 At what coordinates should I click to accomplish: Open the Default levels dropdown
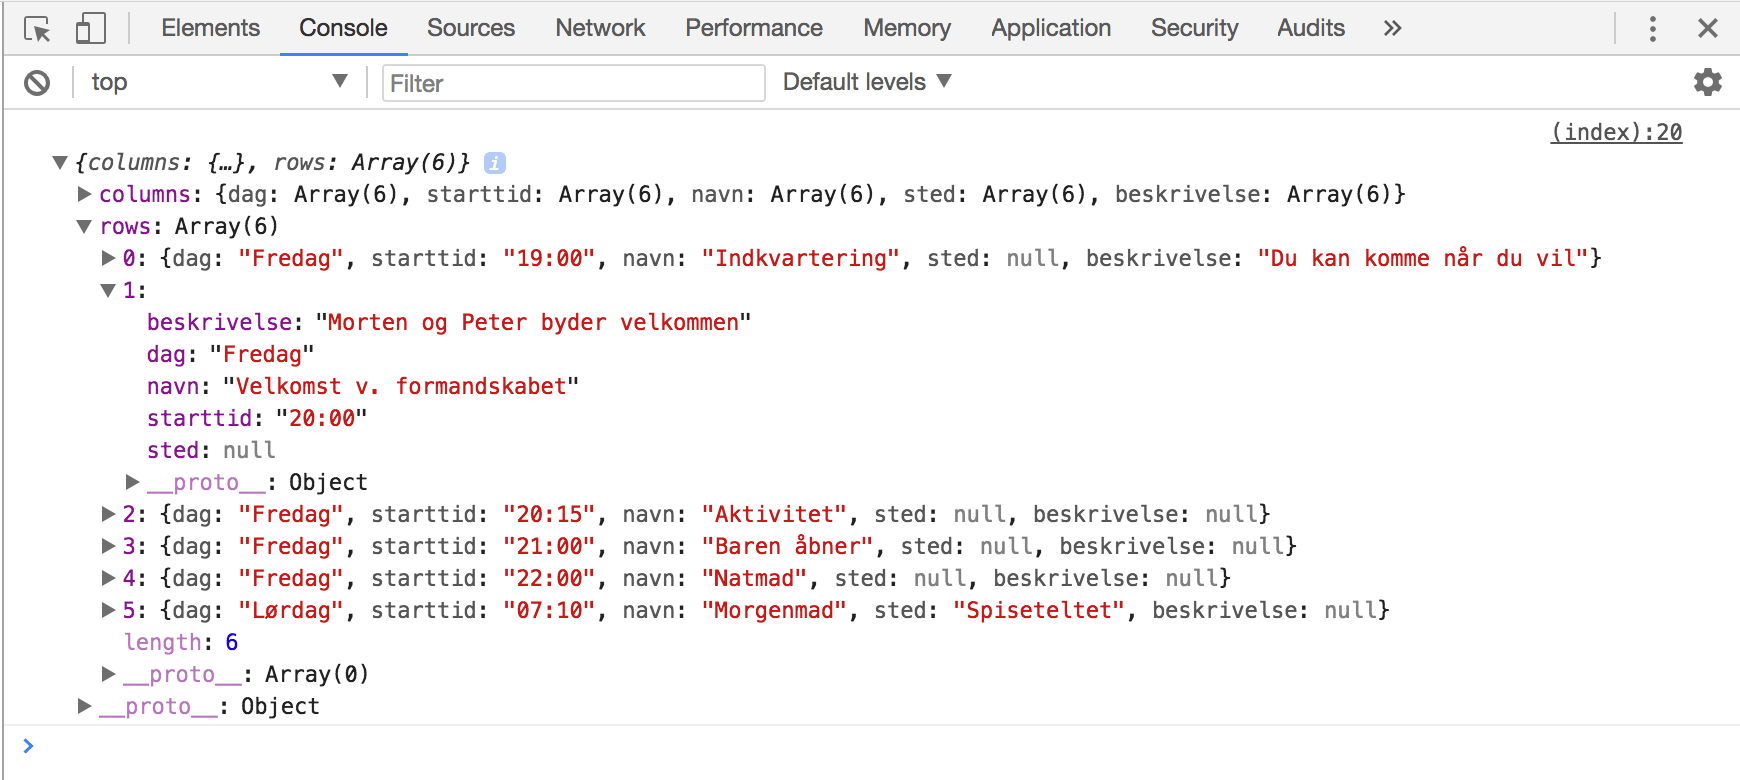pyautogui.click(x=866, y=81)
